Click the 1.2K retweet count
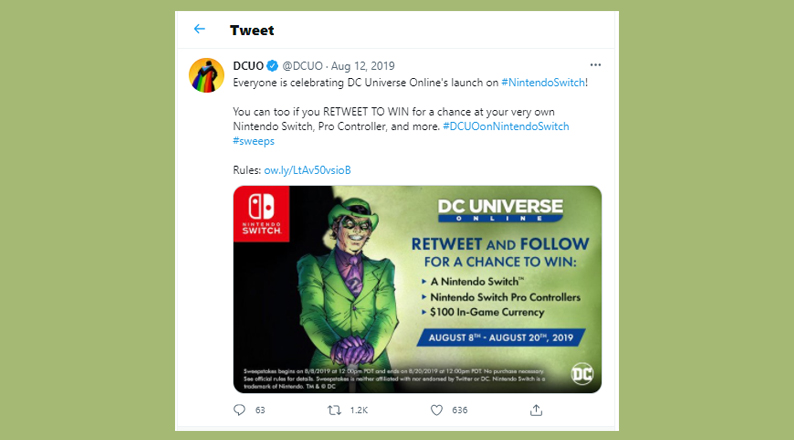This screenshot has width=794, height=440. click(359, 410)
